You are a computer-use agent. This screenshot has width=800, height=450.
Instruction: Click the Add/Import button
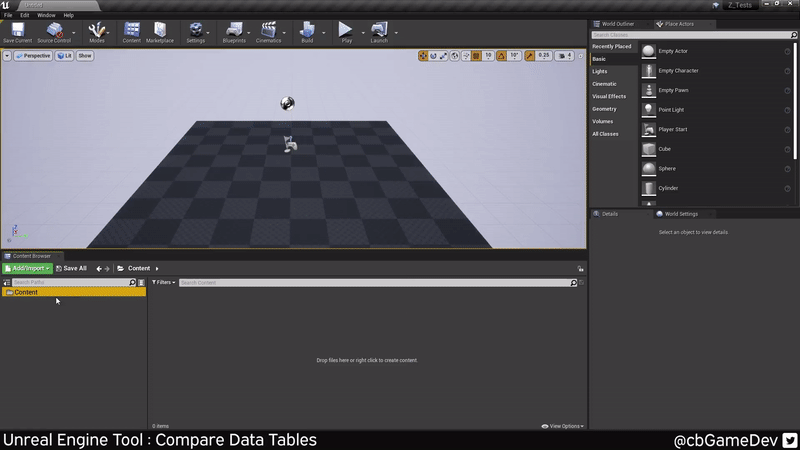27,268
